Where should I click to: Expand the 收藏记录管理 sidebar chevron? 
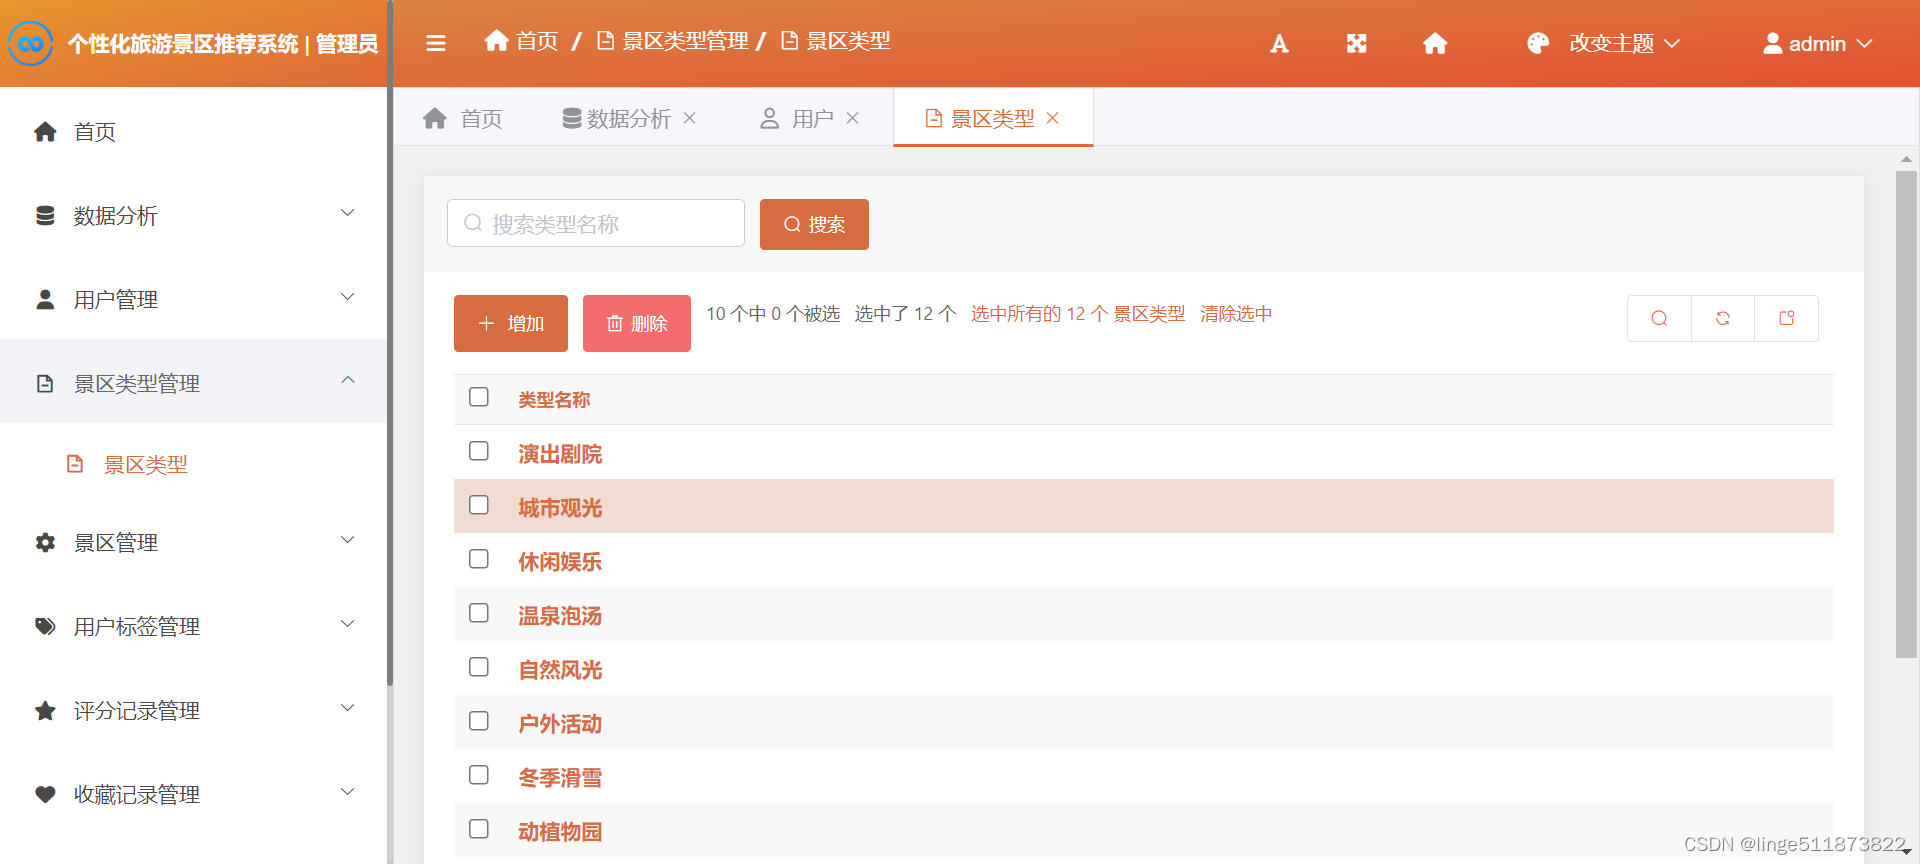click(x=348, y=792)
